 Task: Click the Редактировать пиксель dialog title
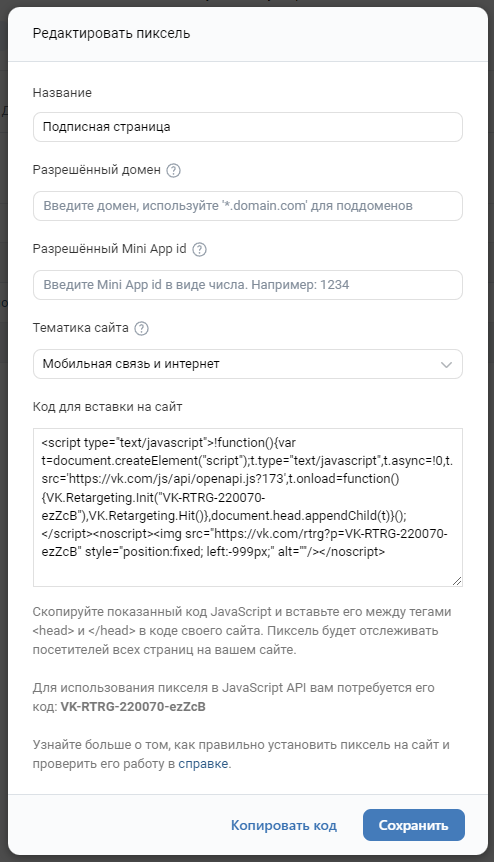[112, 34]
